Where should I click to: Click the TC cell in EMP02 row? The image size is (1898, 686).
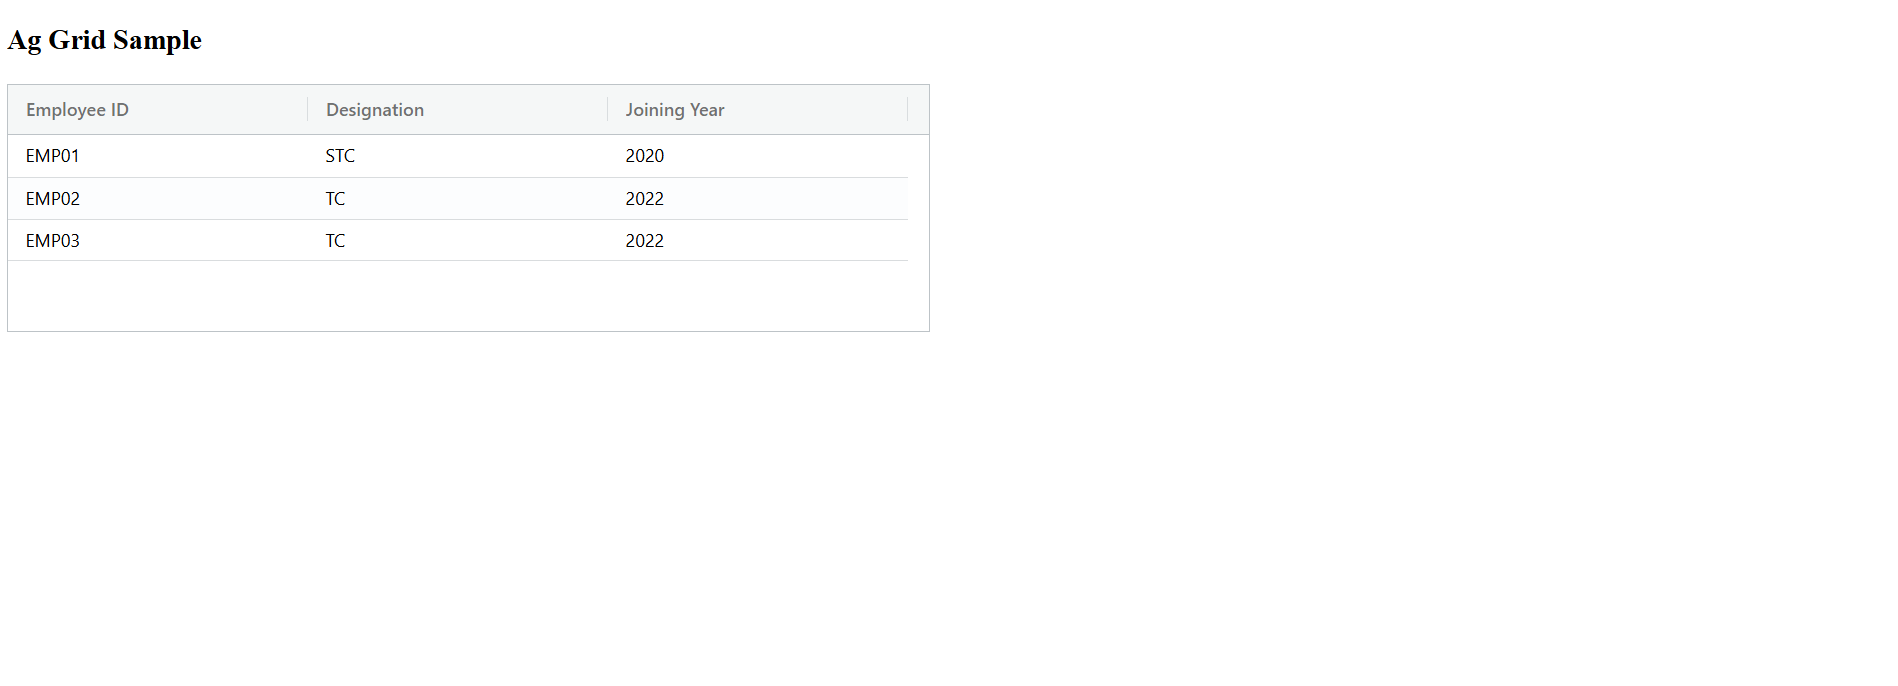pos(336,199)
